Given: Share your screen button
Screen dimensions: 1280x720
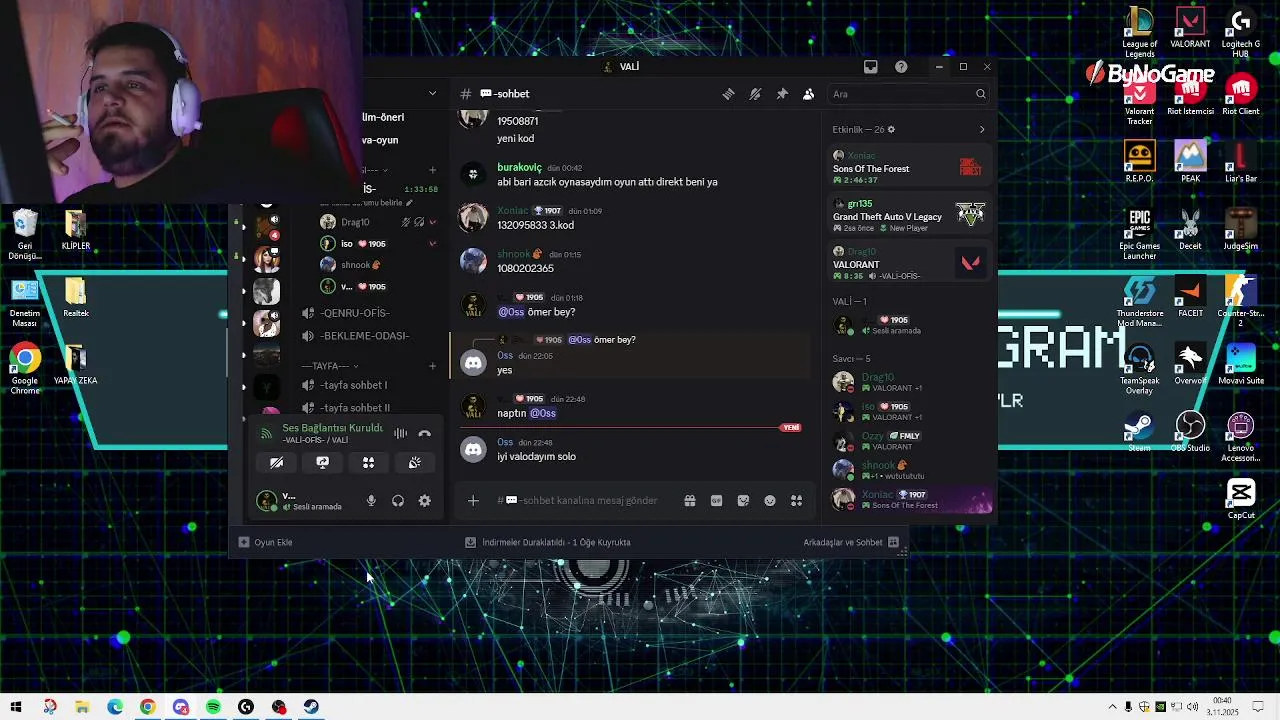Looking at the screenshot, I should (x=322, y=463).
